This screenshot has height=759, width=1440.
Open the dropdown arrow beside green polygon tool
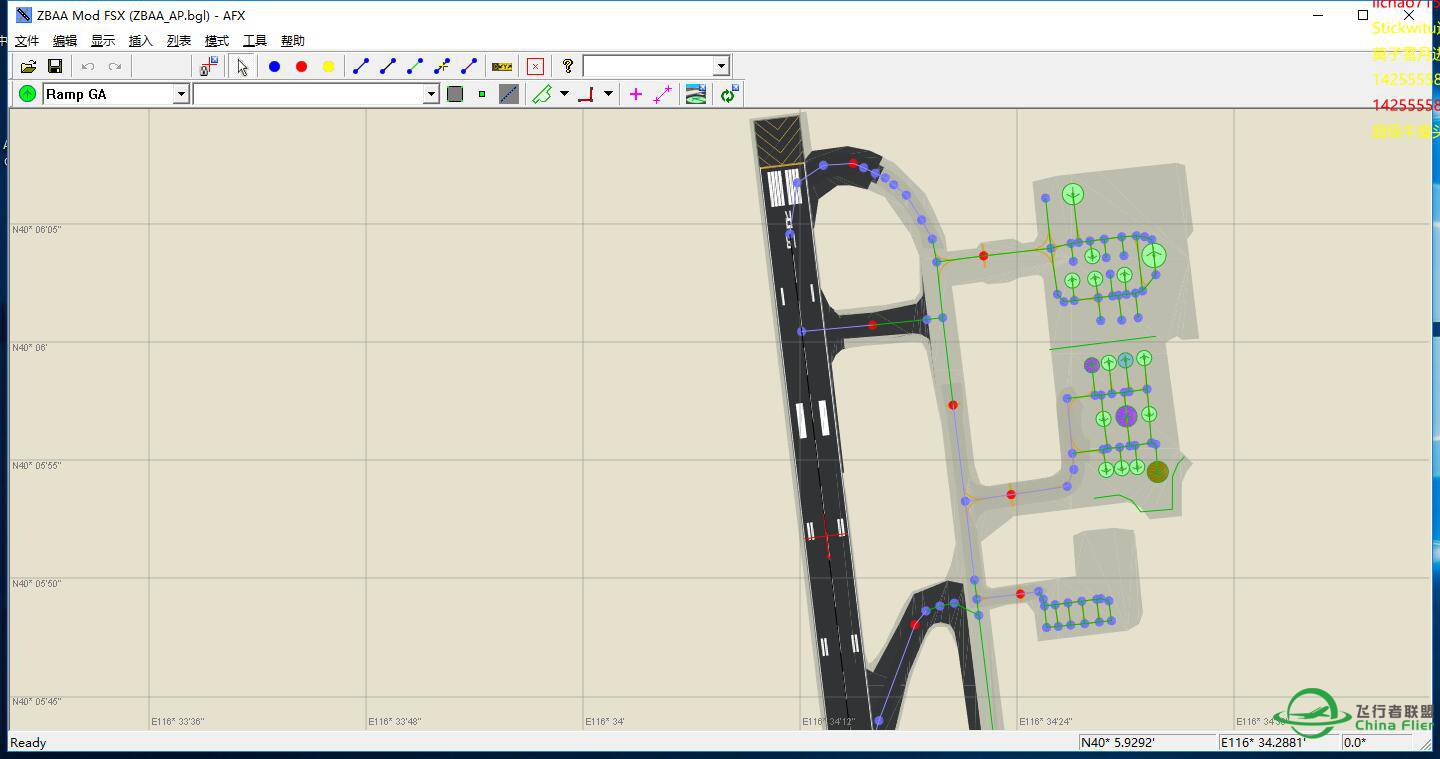coord(564,94)
